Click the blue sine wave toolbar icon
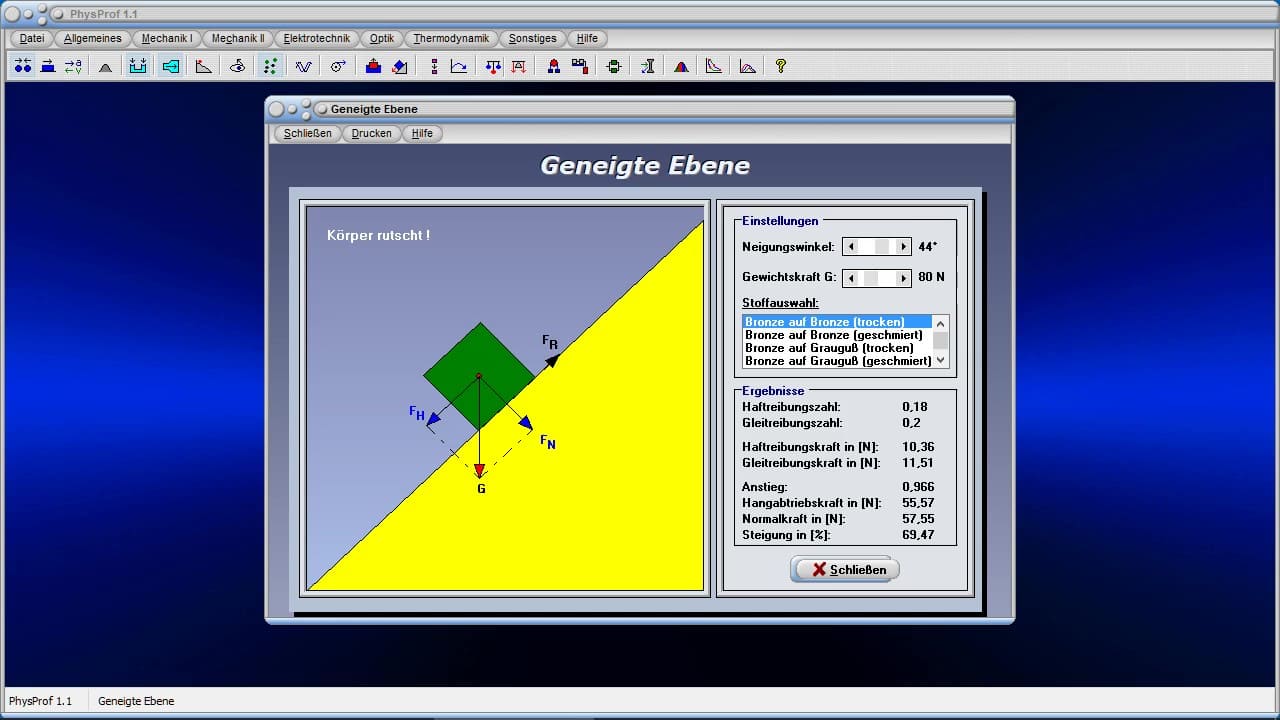The width and height of the screenshot is (1280, 720). pyautogui.click(x=303, y=66)
